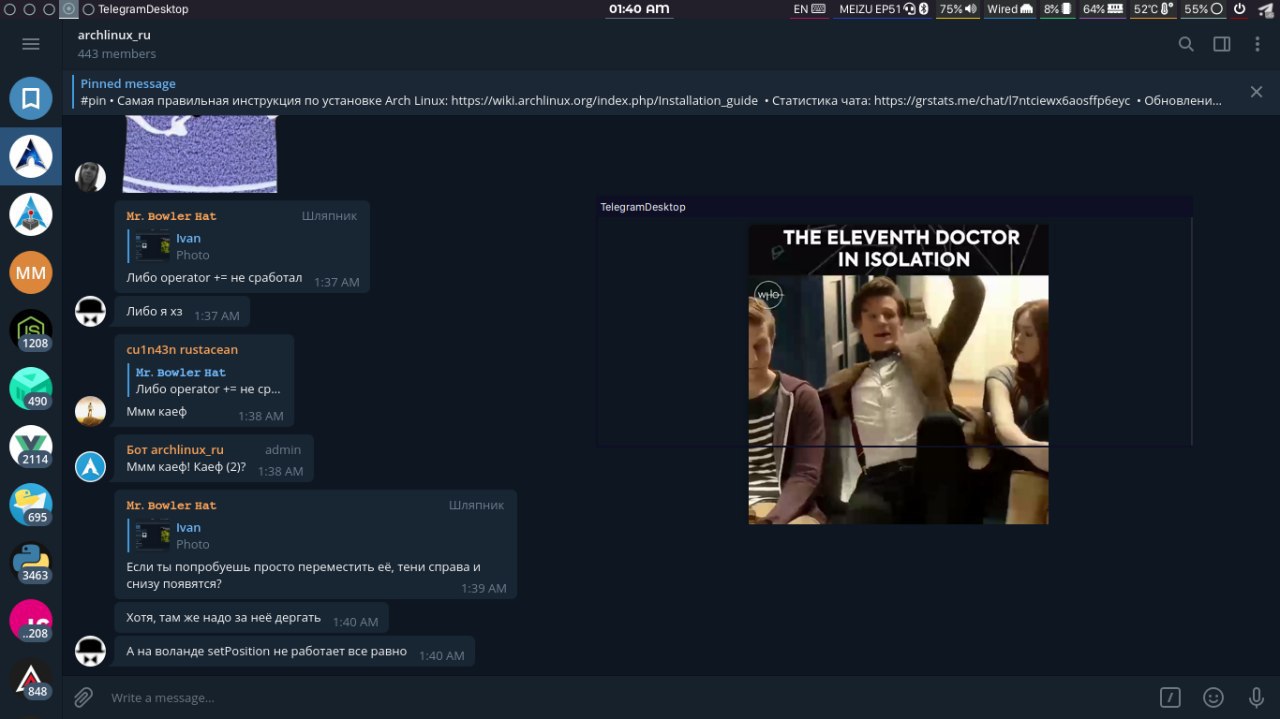Screen dimensions: 1280x719
Task: Open the purple sticker image at top
Action: (x=200, y=154)
